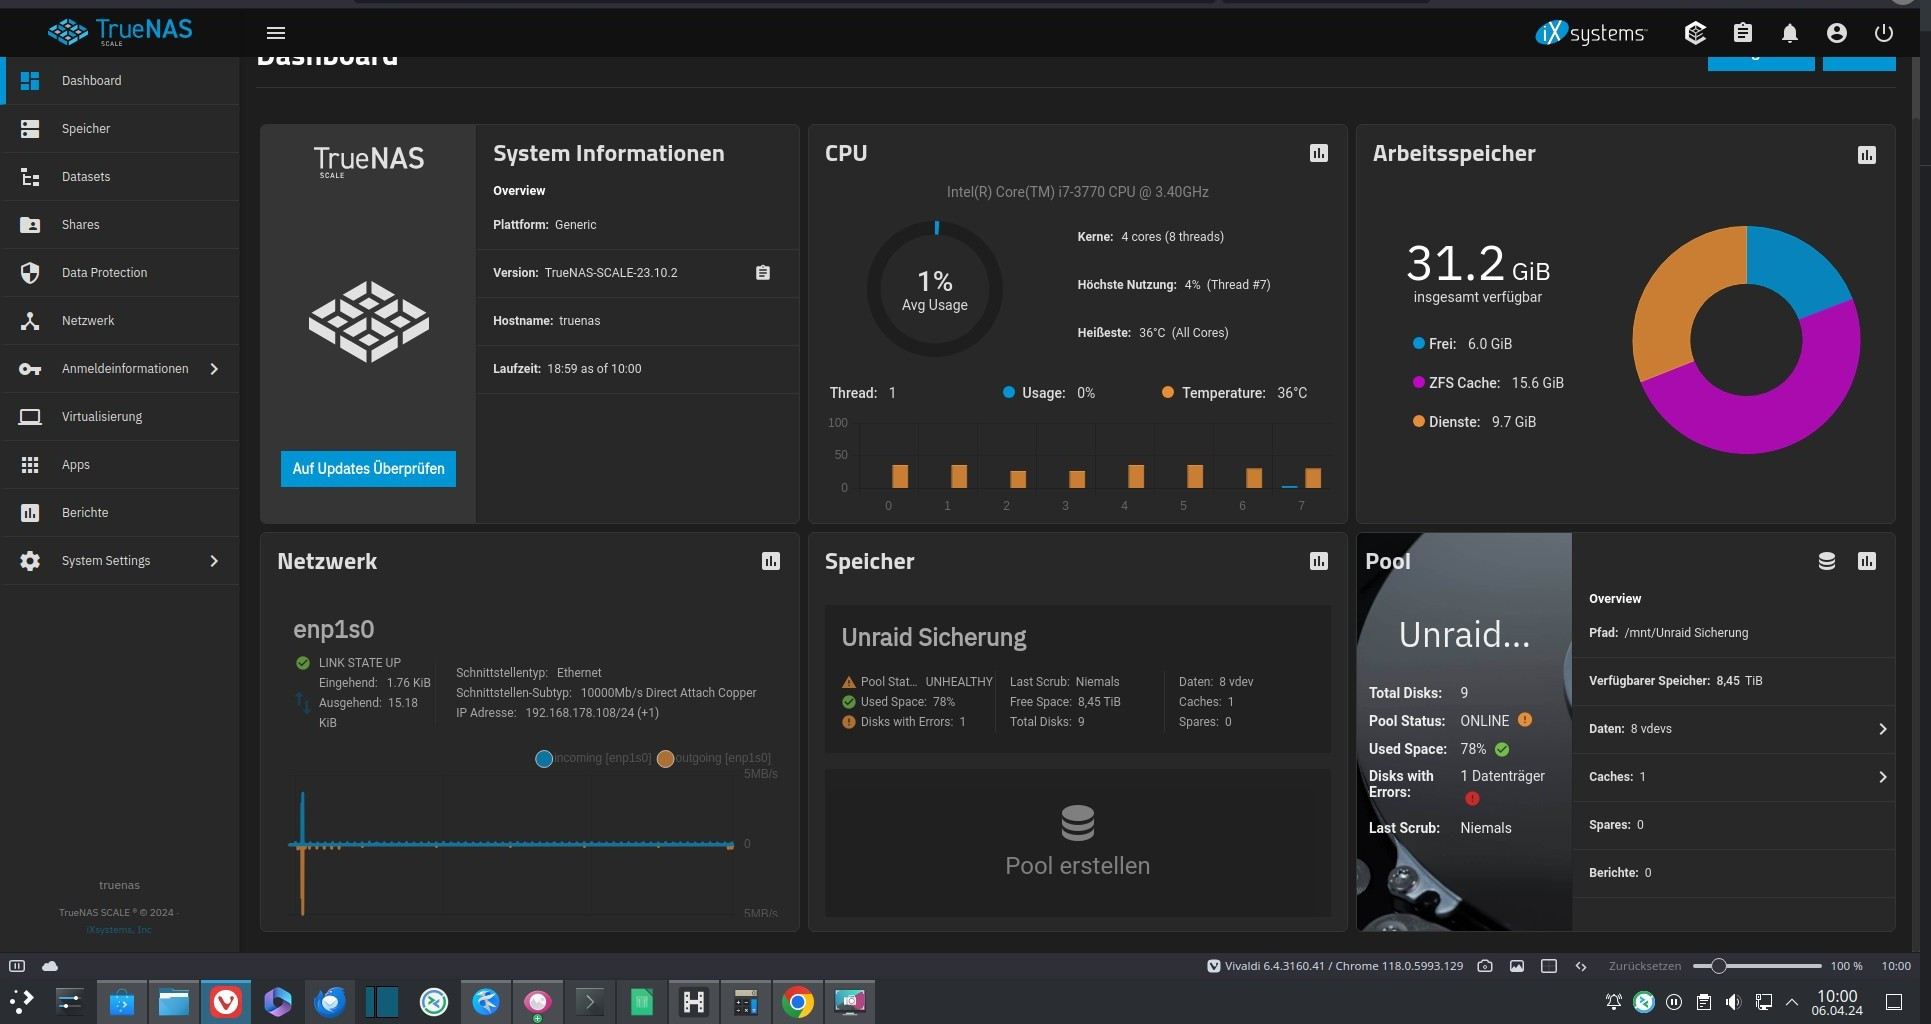Click Vivaldi capture camera icon
The image size is (1931, 1024).
pos(1485,966)
